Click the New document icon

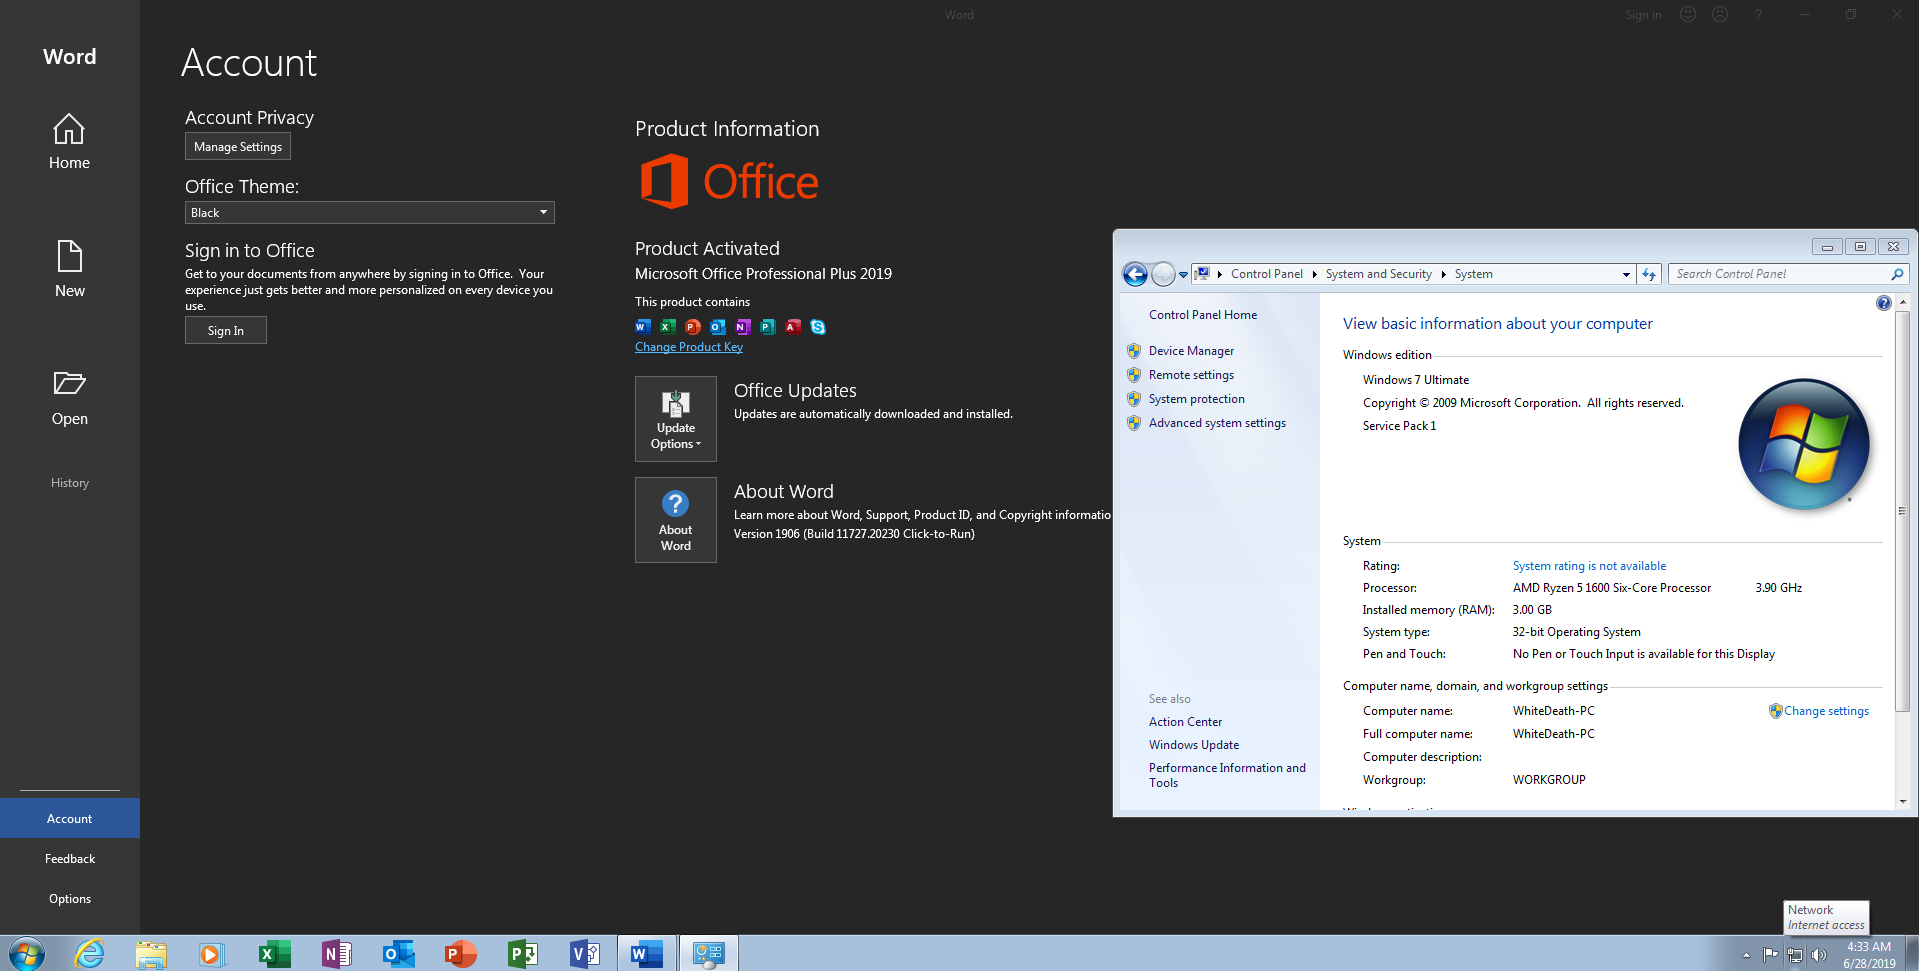(69, 257)
